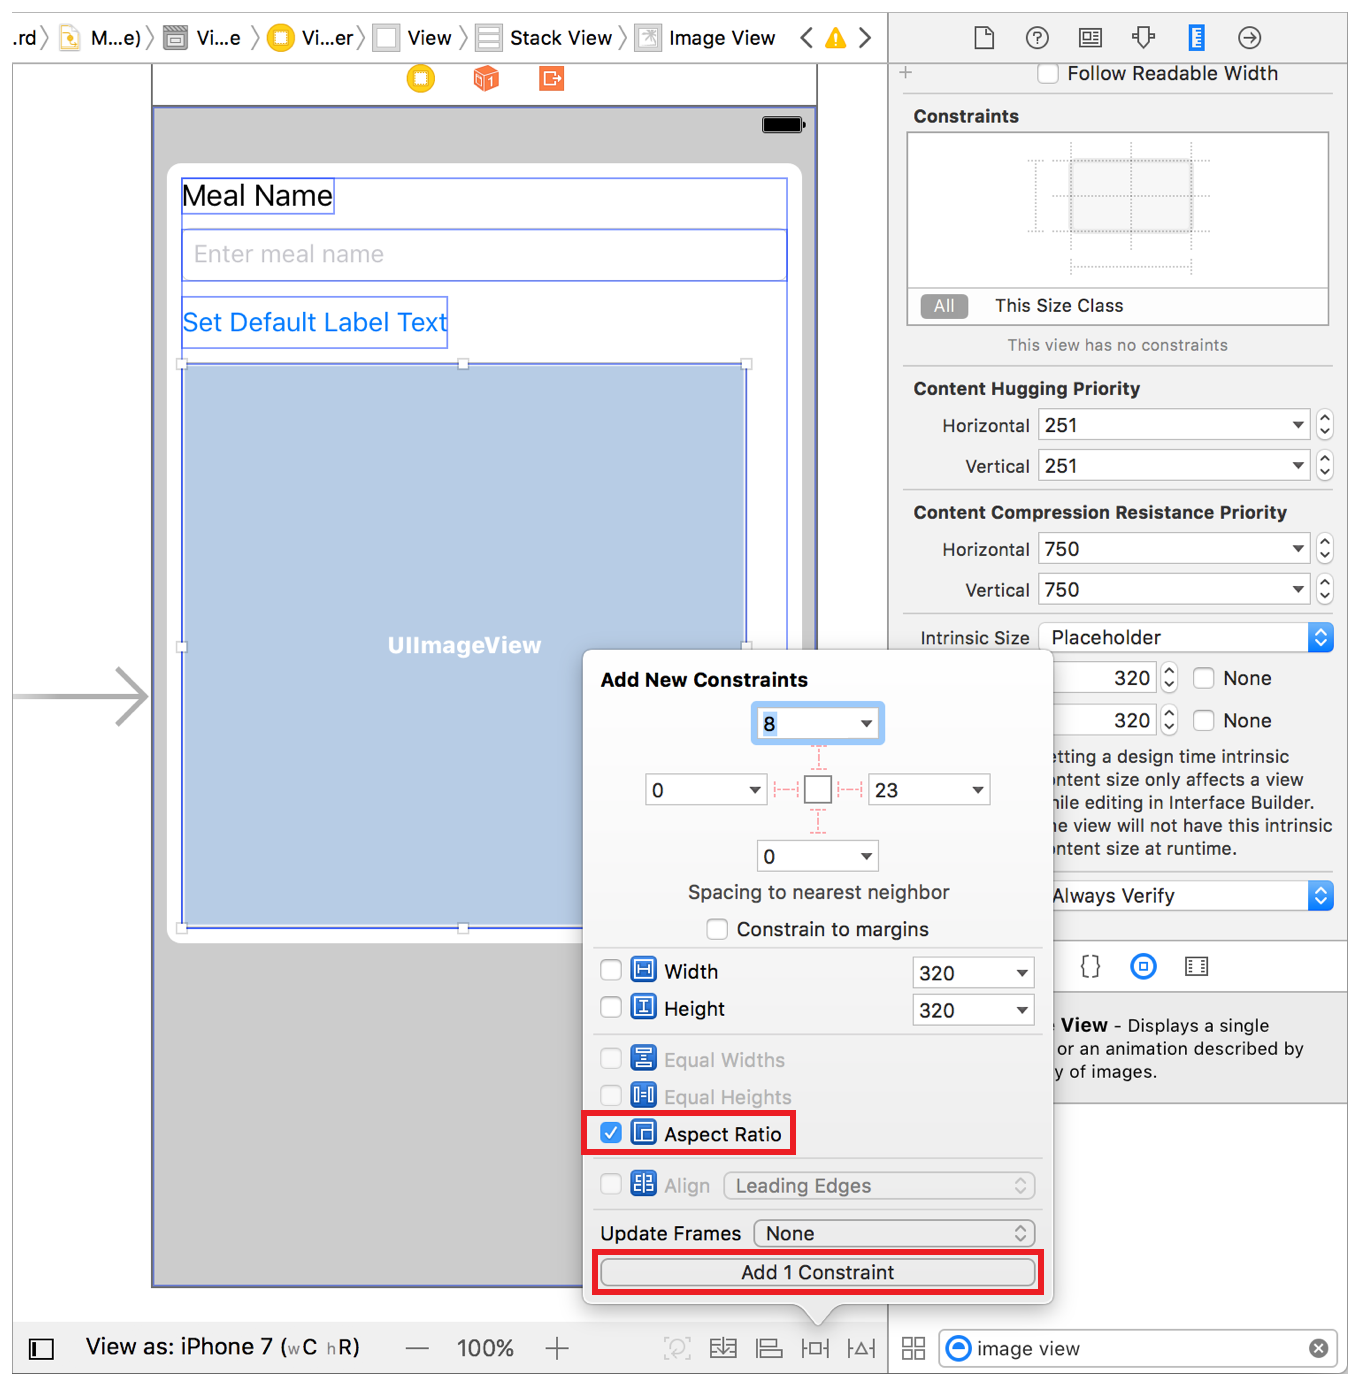
Task: Show the Code Snippet library
Action: pyautogui.click(x=1090, y=966)
